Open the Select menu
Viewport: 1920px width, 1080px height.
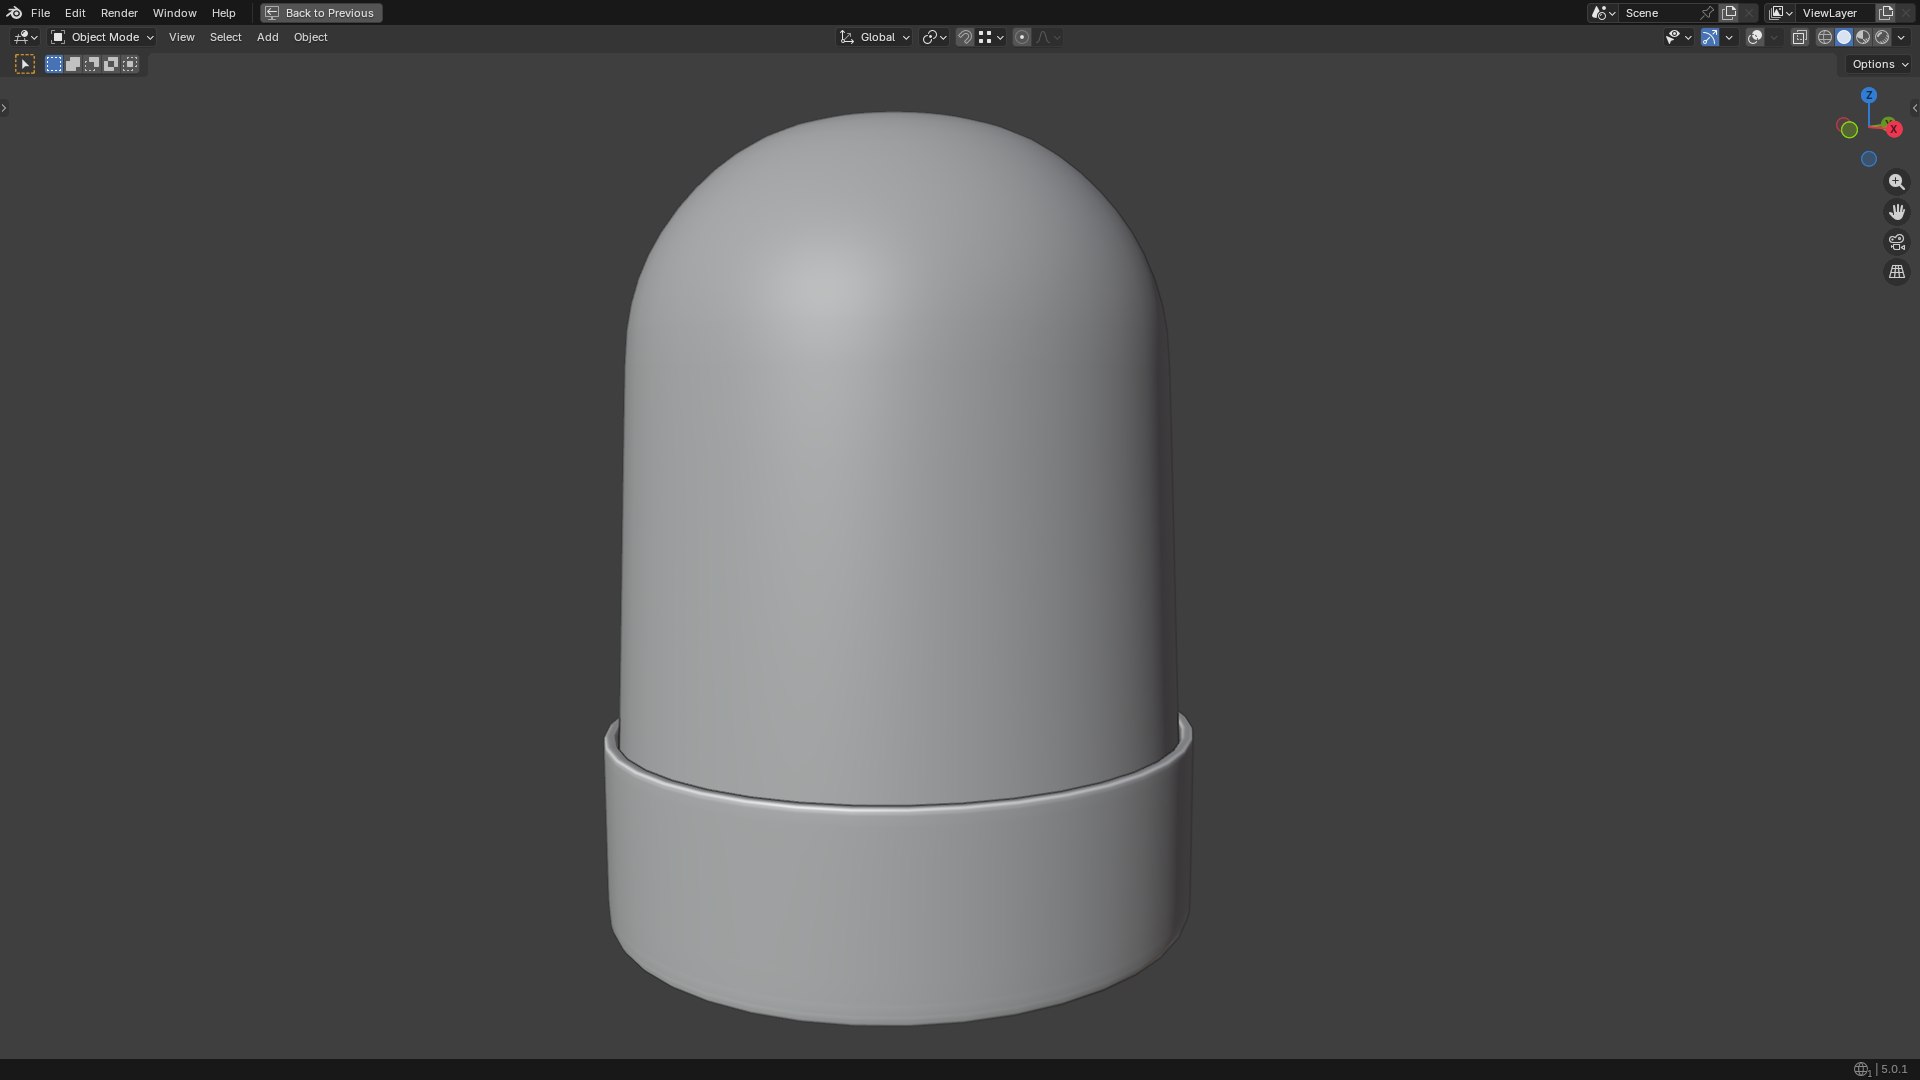[226, 37]
